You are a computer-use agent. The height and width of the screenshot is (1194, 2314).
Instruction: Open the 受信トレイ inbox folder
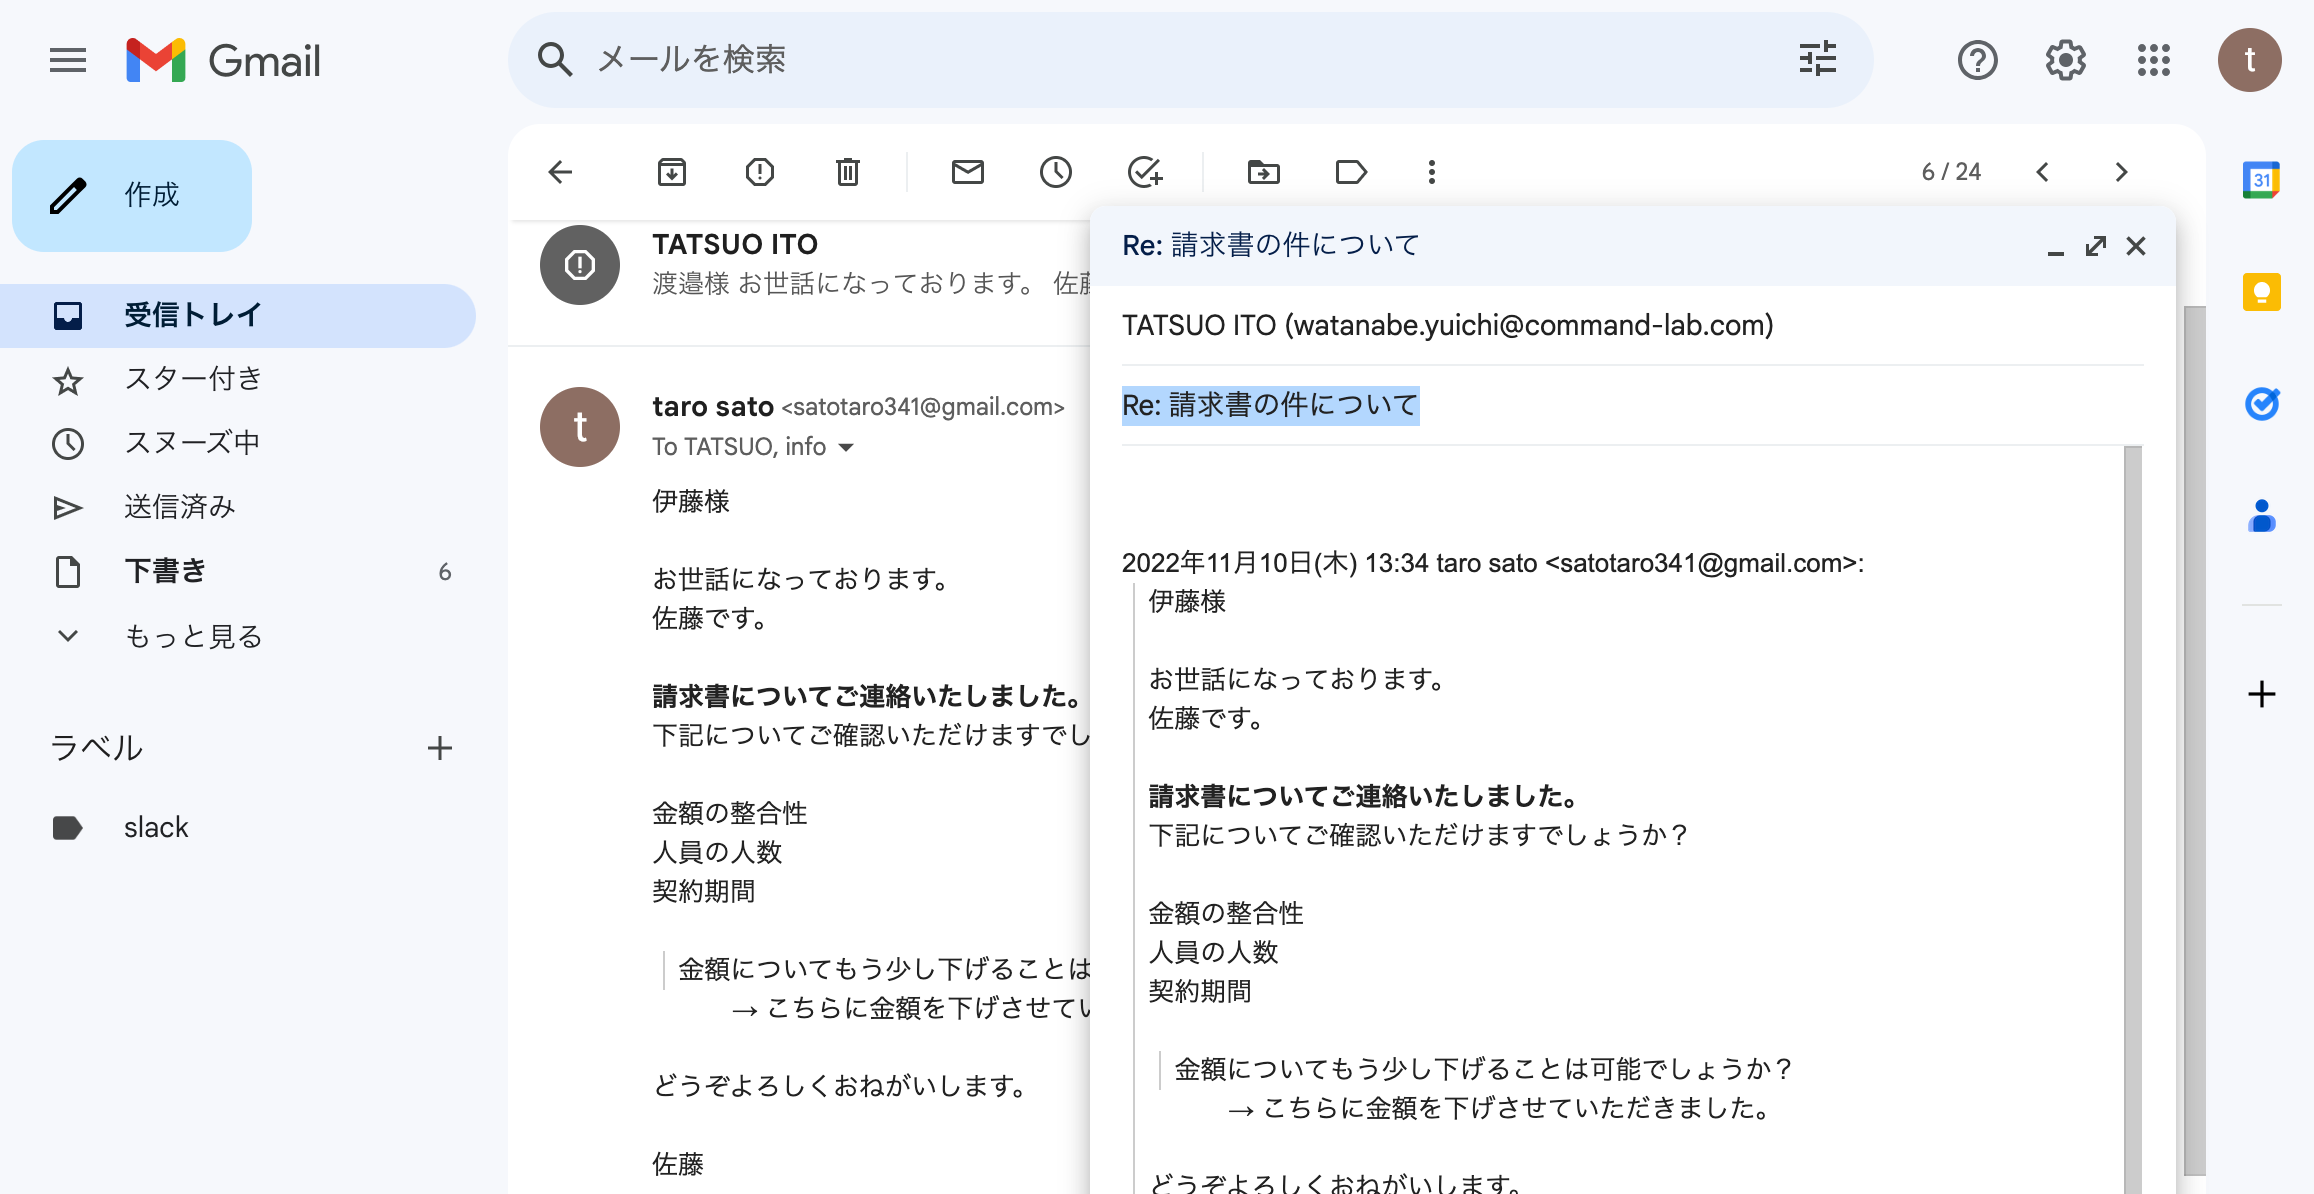238,316
